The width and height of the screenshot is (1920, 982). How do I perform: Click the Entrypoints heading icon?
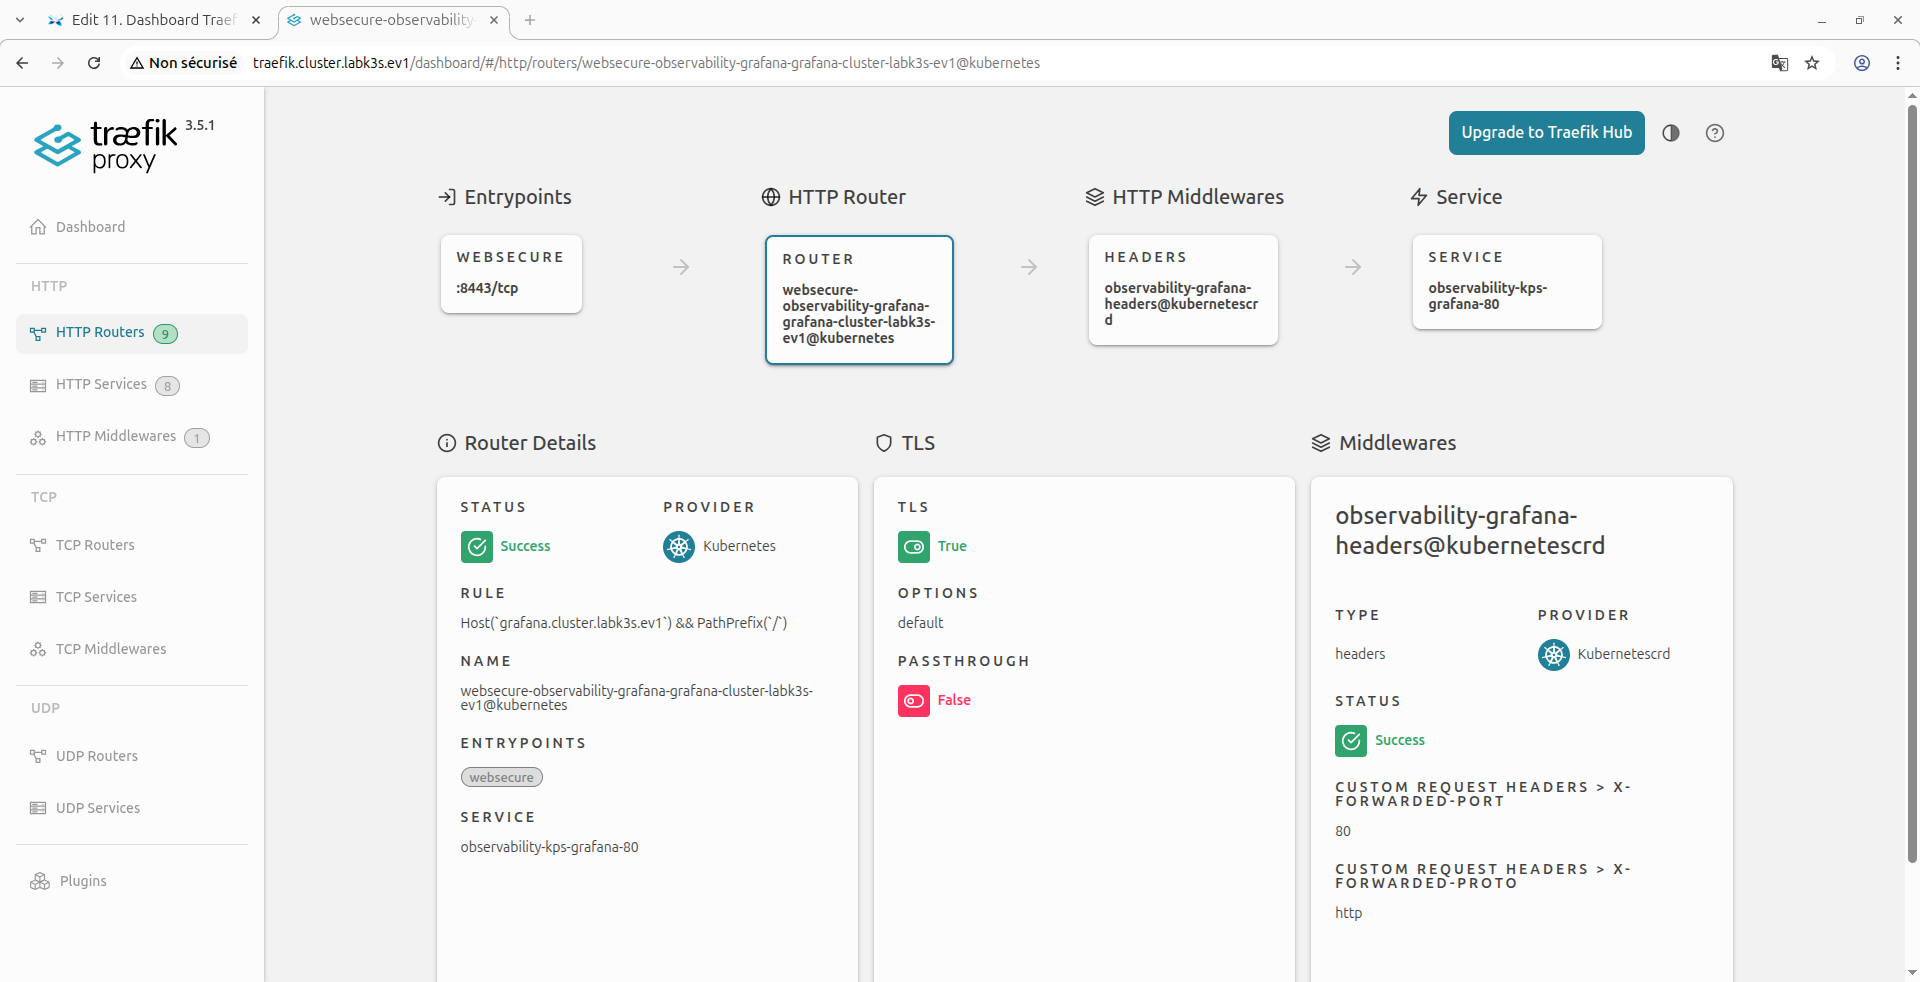coord(447,197)
